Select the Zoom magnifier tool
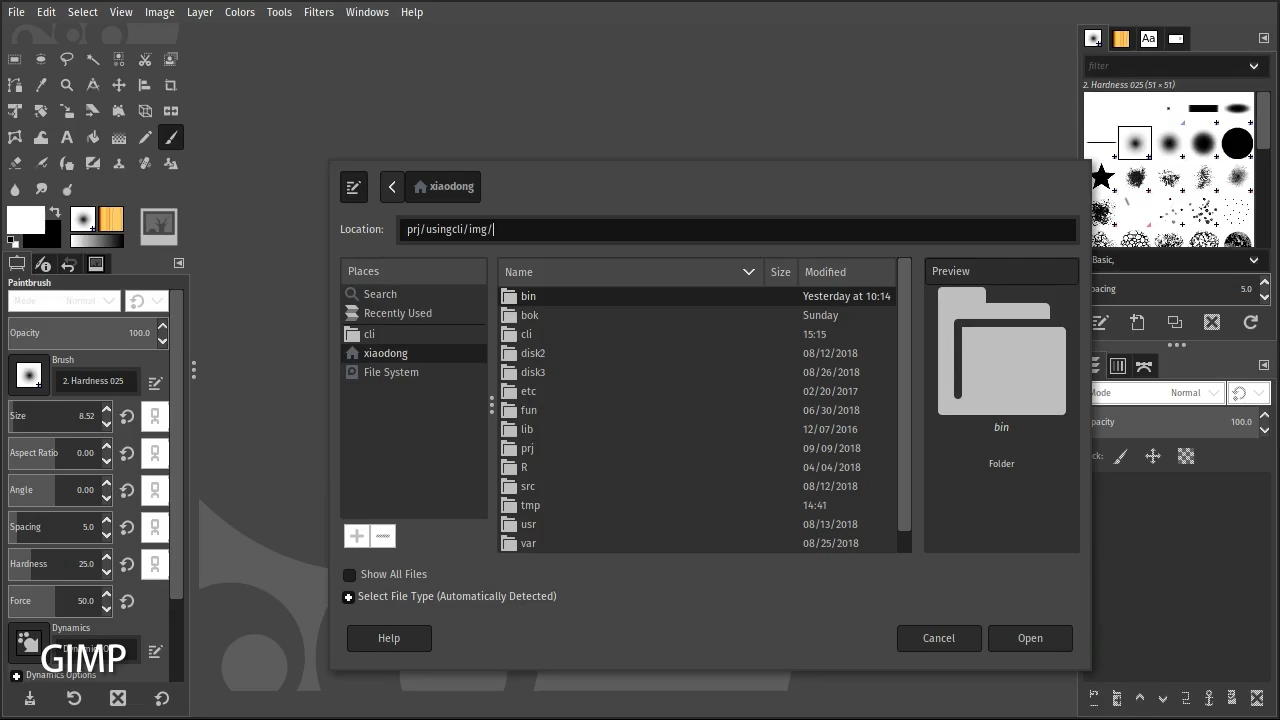 67,85
